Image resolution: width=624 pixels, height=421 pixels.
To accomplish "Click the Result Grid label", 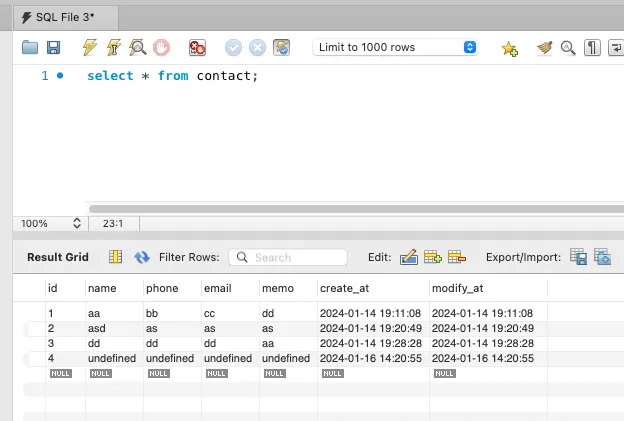I will point(58,257).
